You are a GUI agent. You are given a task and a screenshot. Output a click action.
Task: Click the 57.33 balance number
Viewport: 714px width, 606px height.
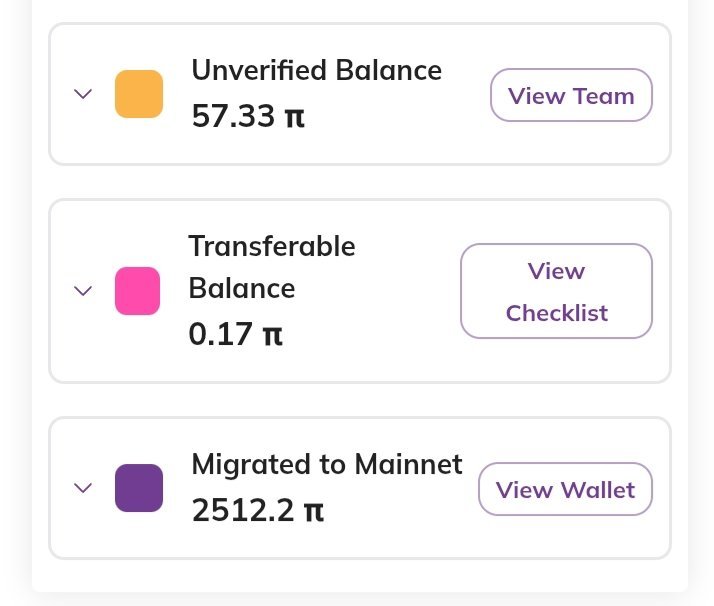(233, 117)
